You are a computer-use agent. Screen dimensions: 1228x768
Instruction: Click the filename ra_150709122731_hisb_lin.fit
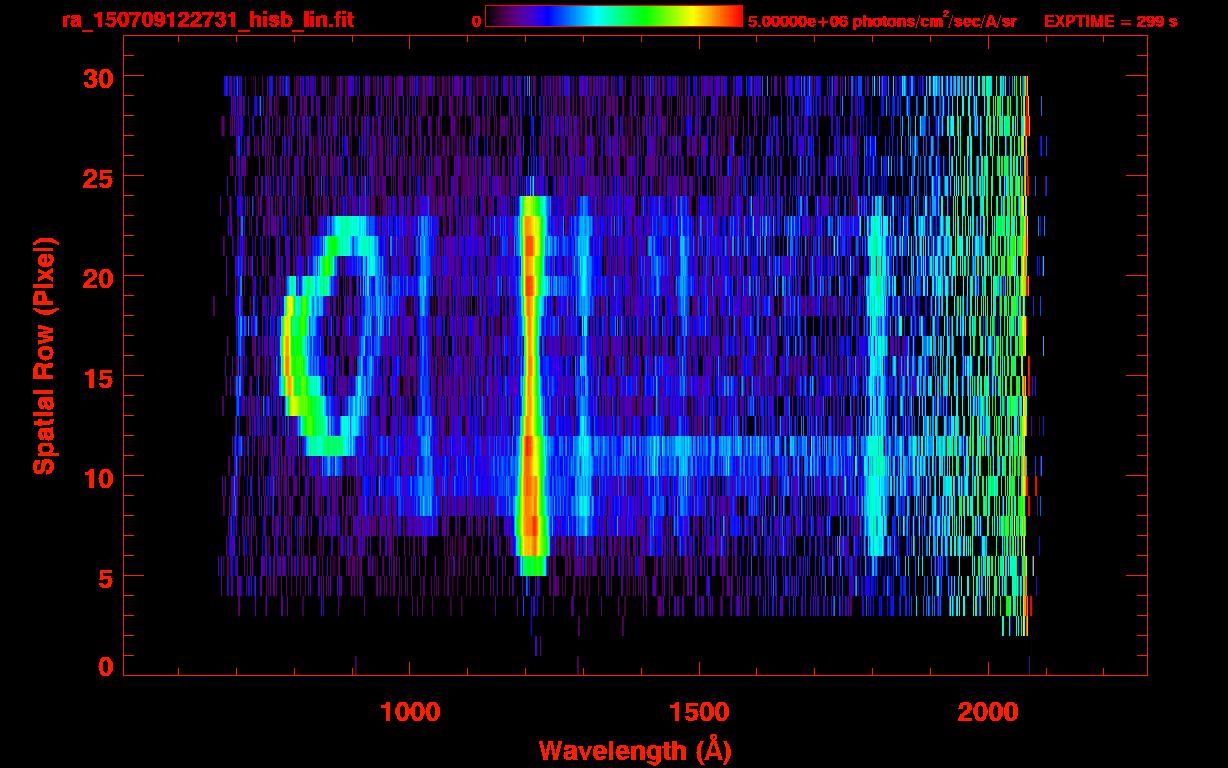point(207,20)
